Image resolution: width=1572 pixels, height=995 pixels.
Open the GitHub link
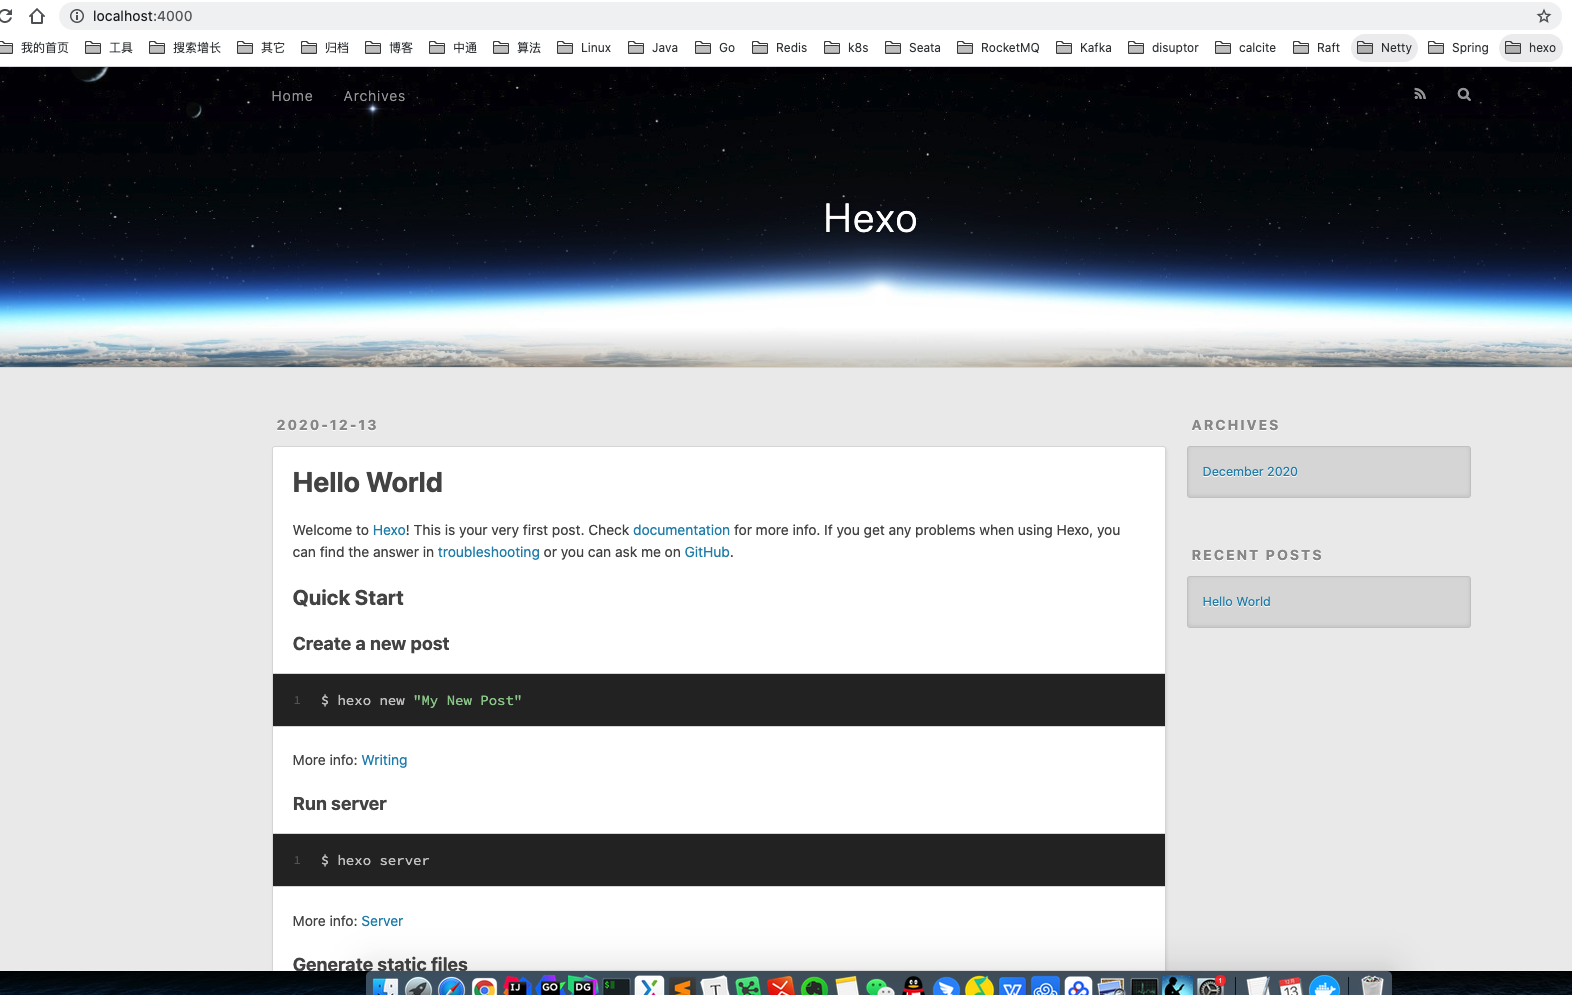[707, 552]
